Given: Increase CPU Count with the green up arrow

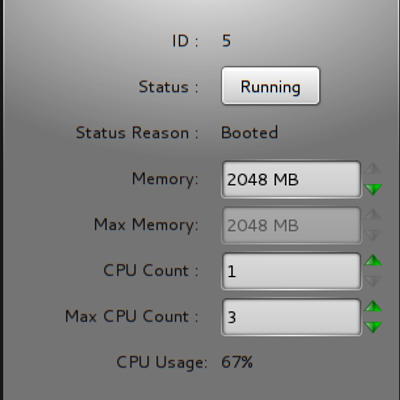Looking at the screenshot, I should point(373,260).
